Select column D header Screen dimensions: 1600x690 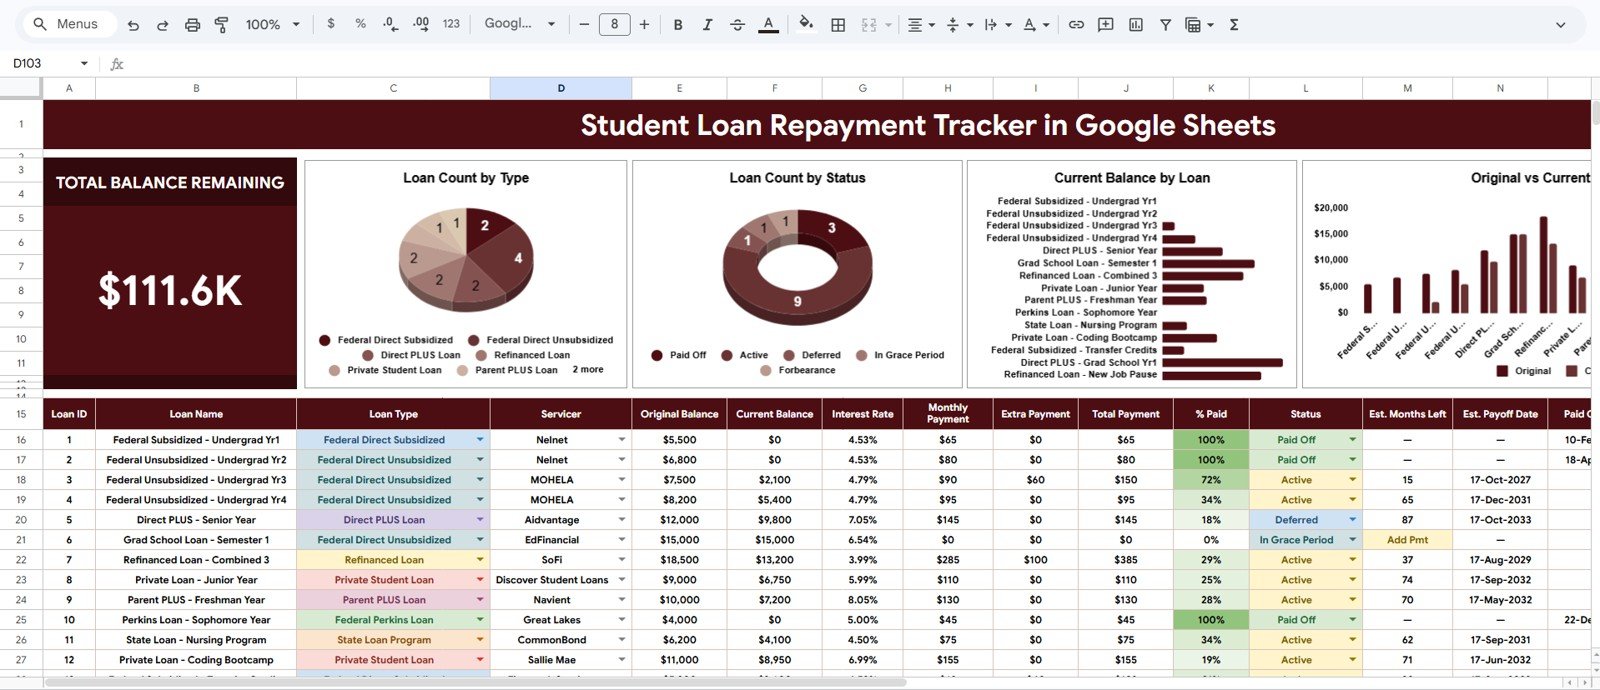tap(561, 88)
